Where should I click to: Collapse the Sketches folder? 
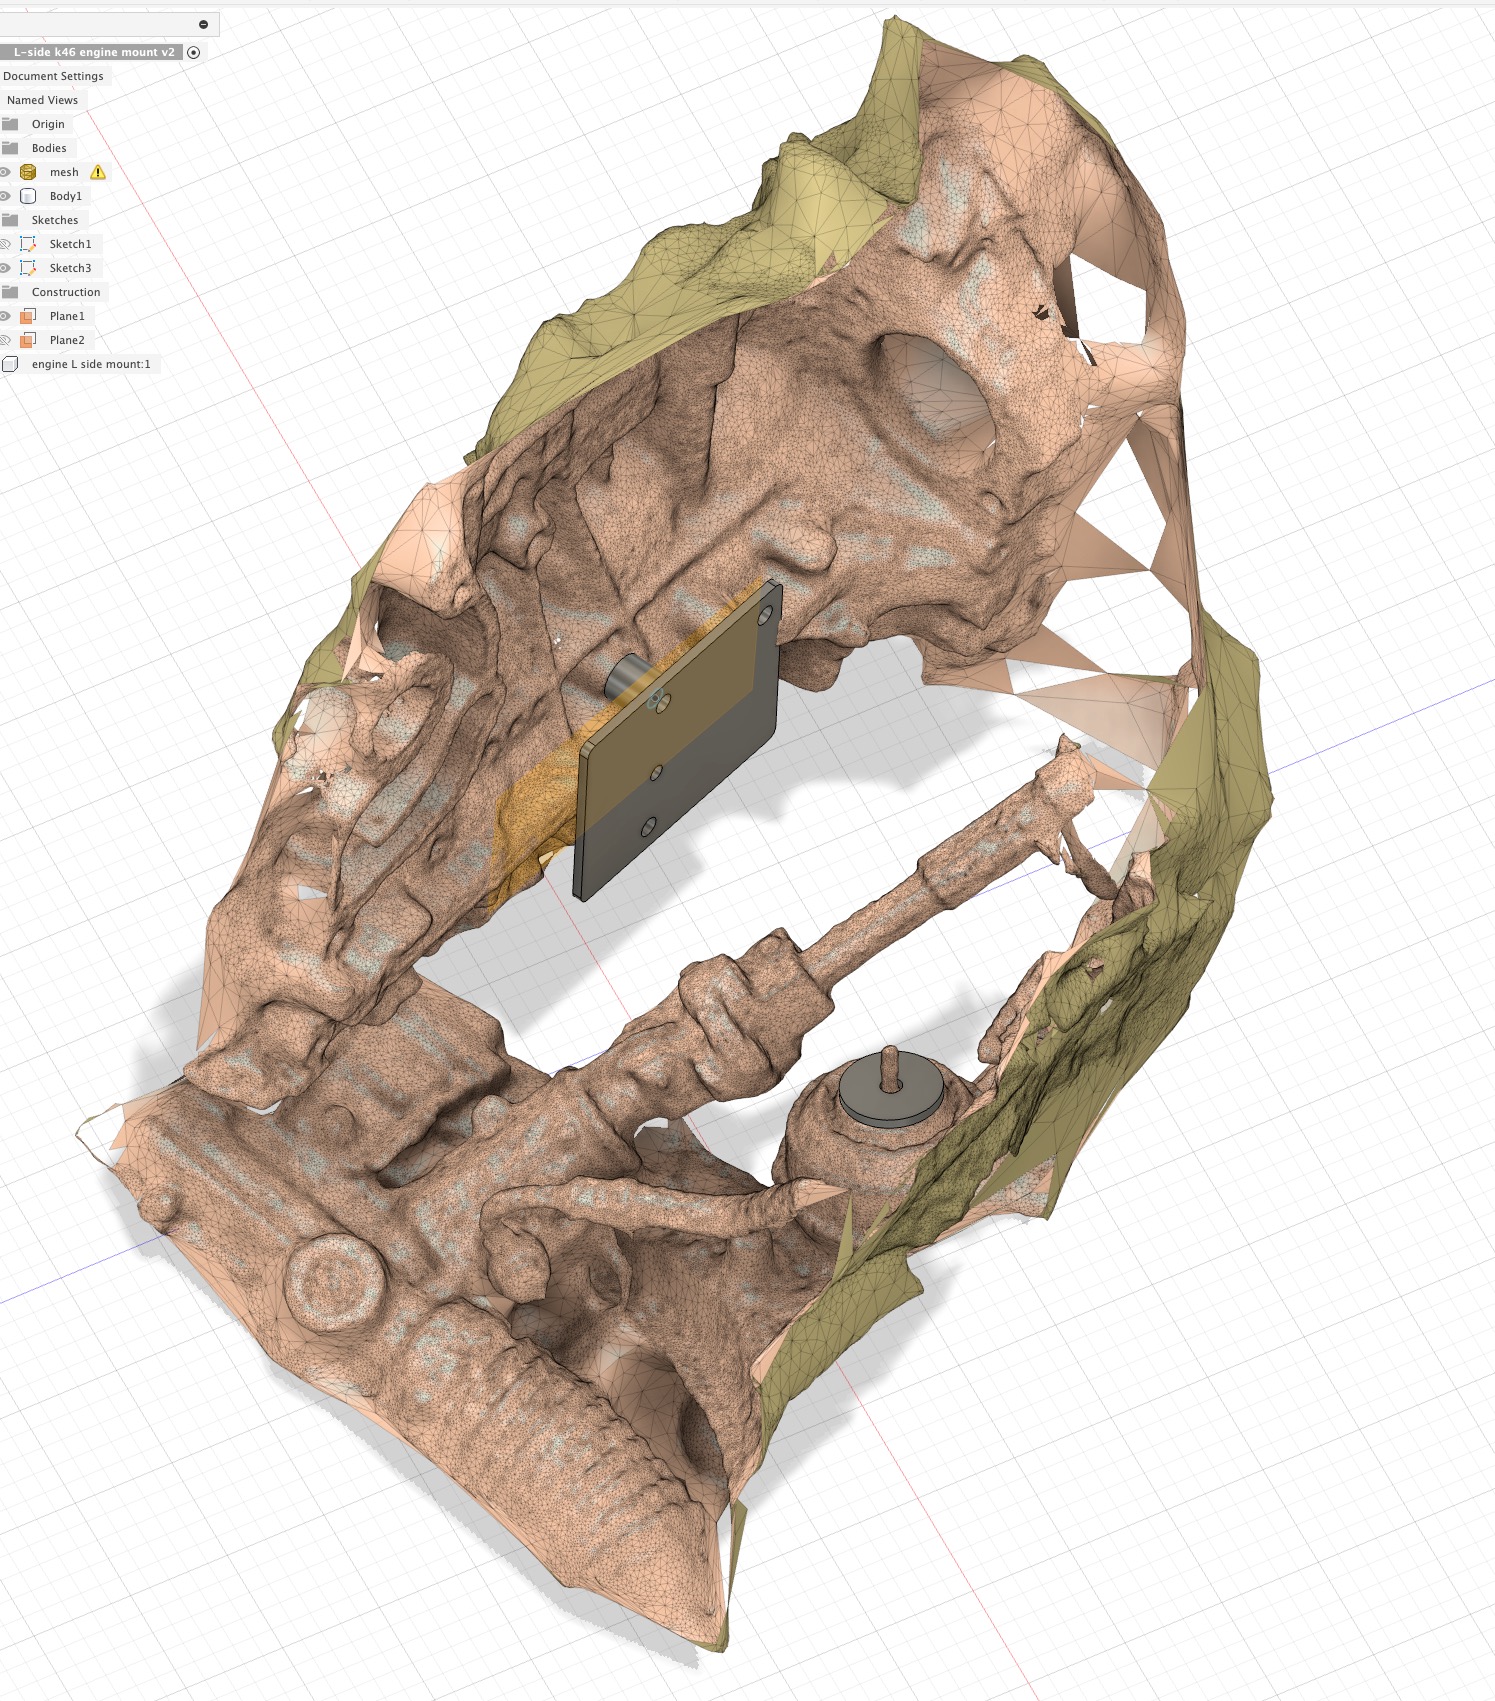(10, 220)
